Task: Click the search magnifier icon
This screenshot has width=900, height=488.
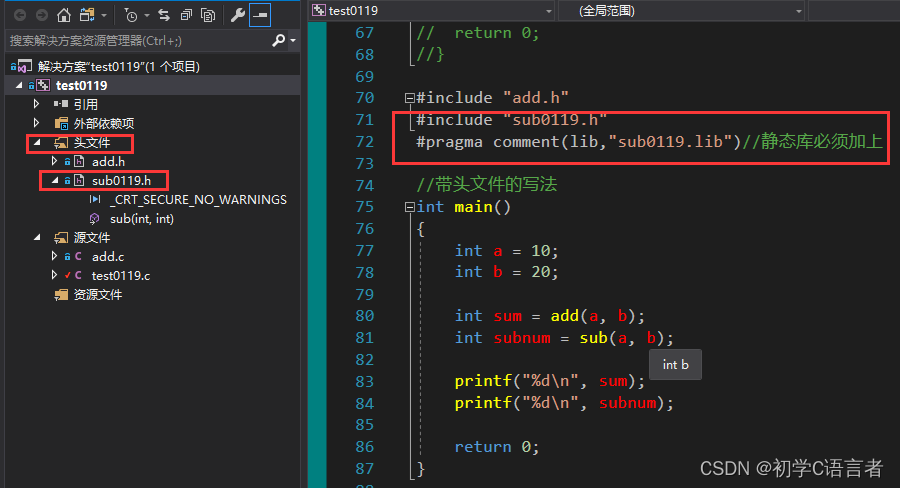Action: click(x=278, y=41)
